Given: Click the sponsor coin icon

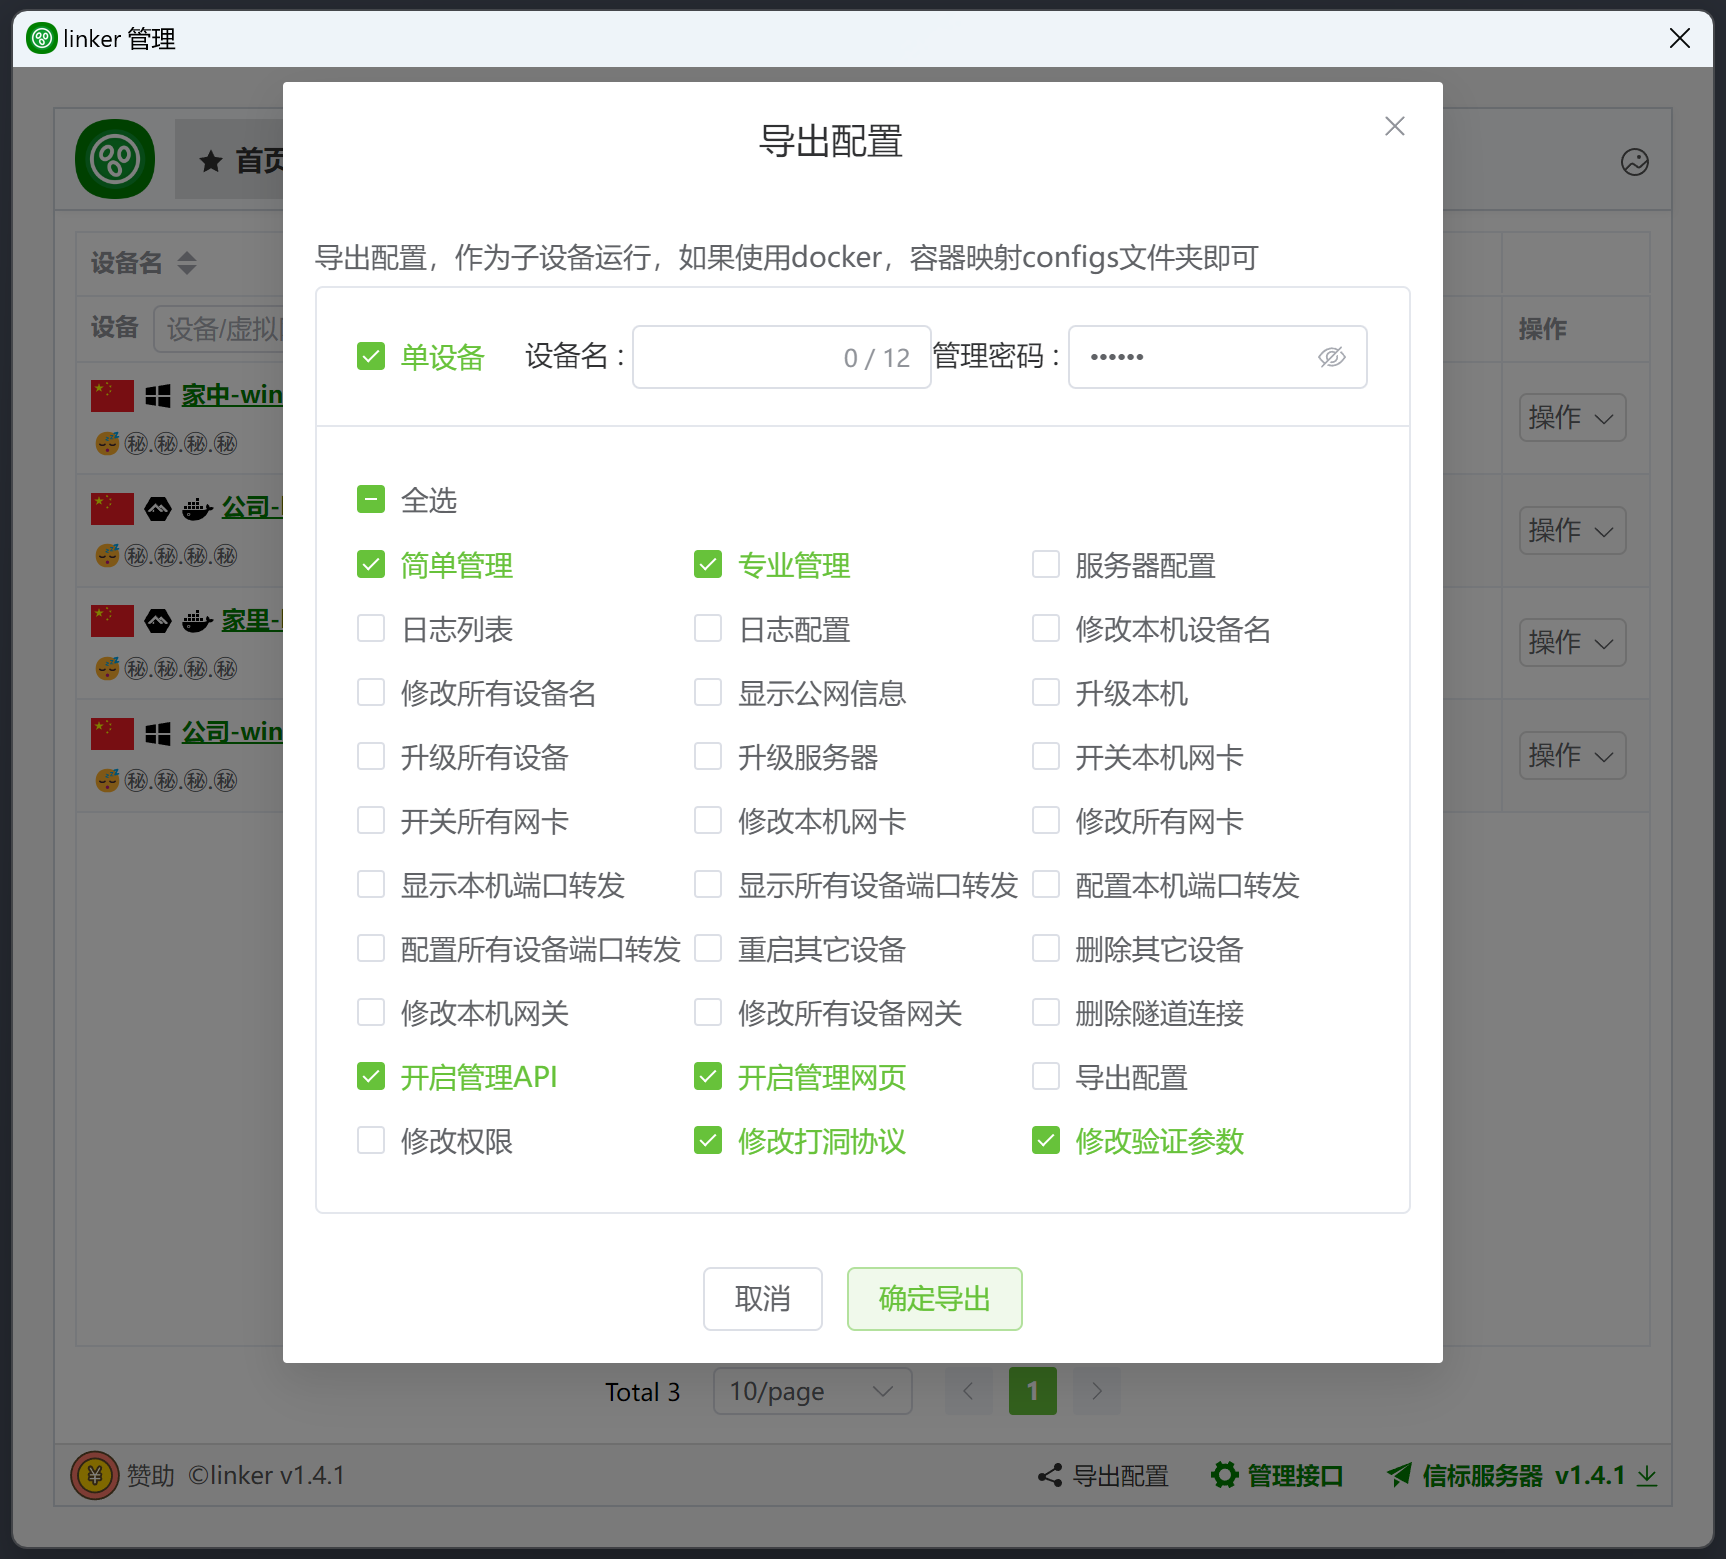Looking at the screenshot, I should [x=95, y=1476].
